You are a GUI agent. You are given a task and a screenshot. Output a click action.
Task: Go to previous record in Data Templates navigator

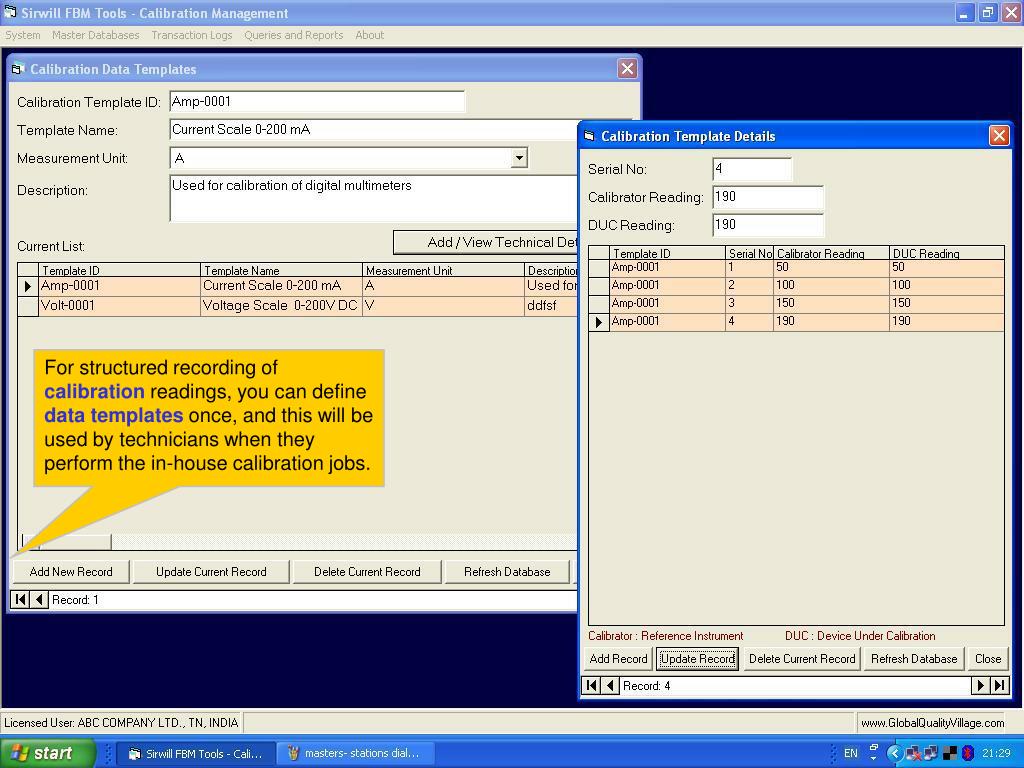pos(39,600)
